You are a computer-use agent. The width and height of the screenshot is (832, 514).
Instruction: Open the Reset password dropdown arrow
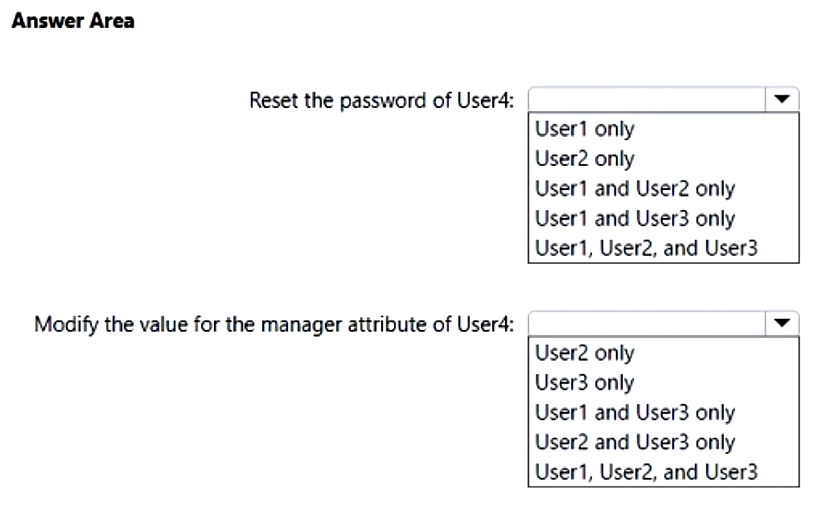coord(782,100)
